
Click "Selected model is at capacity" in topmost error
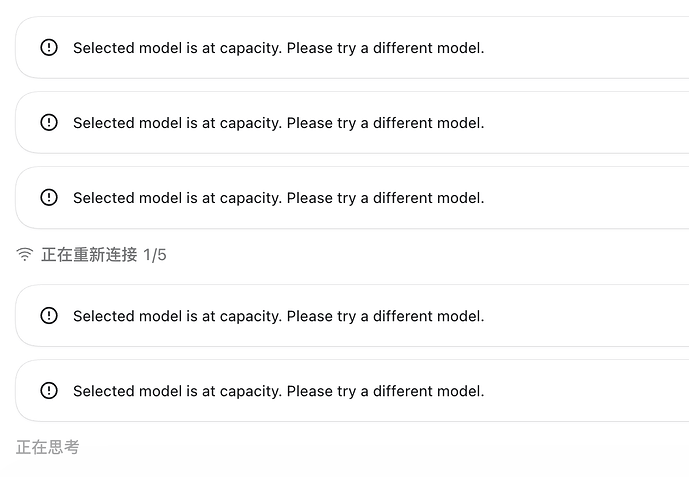[x=177, y=48]
